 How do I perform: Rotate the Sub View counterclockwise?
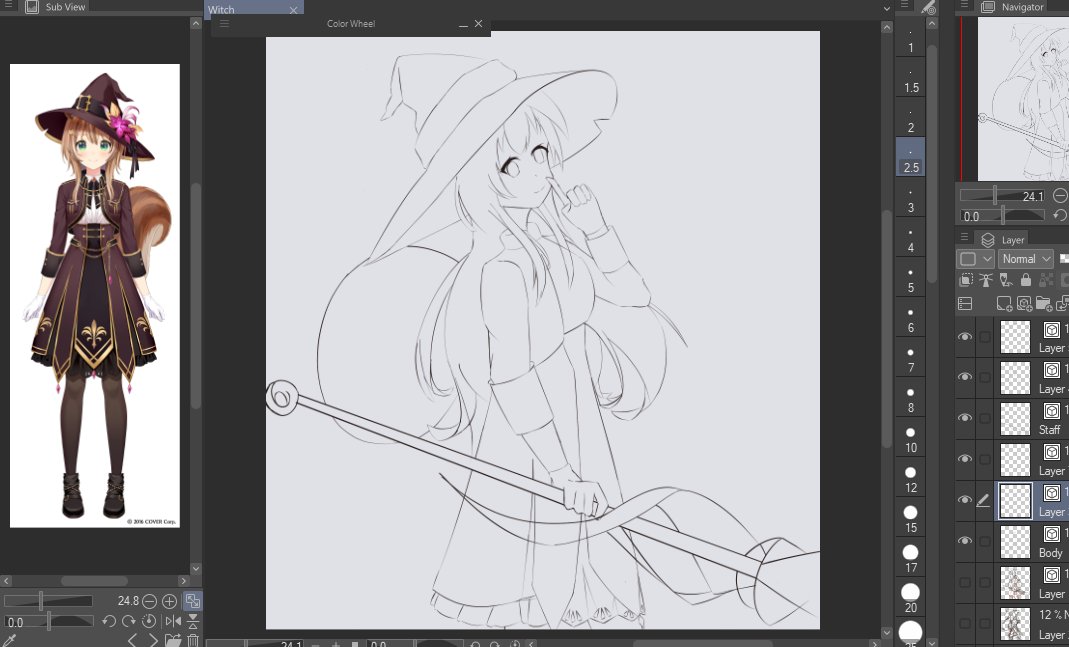click(108, 620)
